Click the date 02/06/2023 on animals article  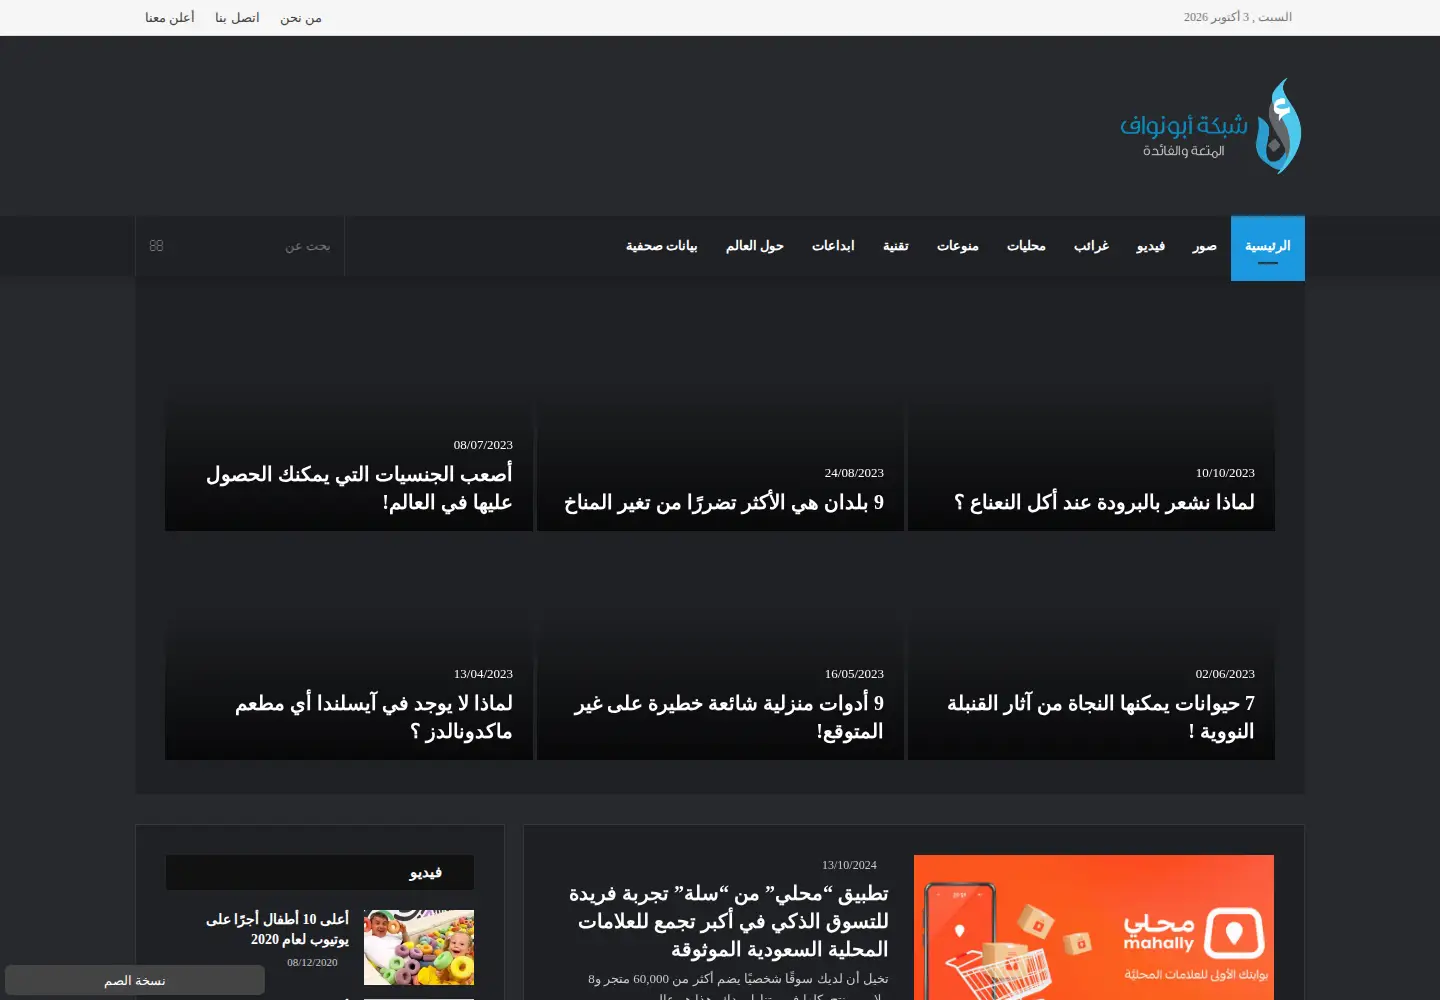coord(1225,674)
